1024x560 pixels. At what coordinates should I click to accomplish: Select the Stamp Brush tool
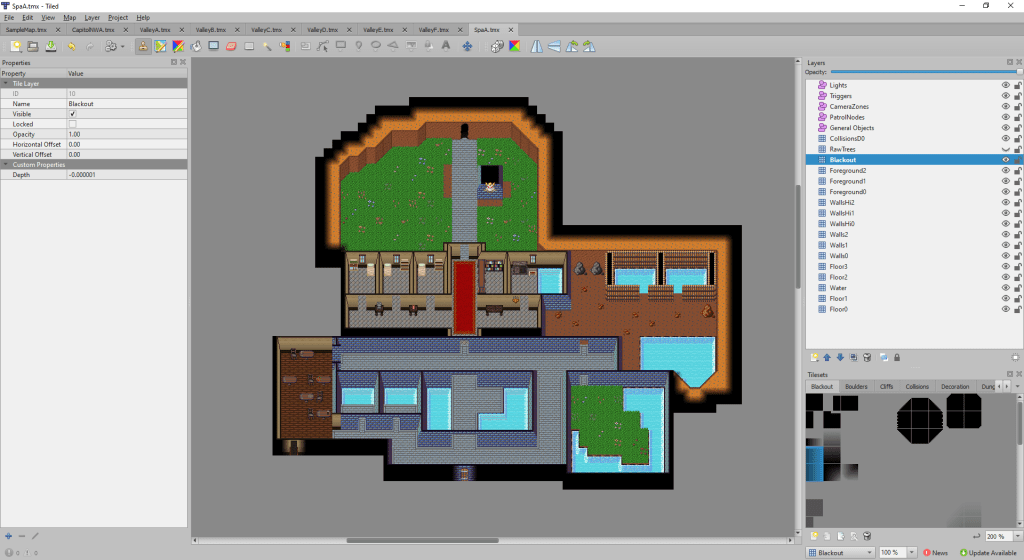(x=143, y=46)
